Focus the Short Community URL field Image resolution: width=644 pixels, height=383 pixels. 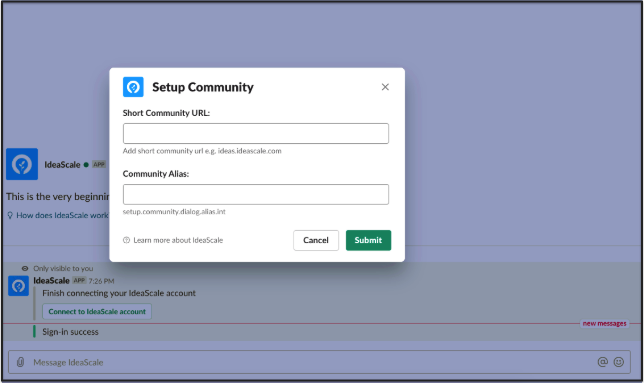pyautogui.click(x=255, y=133)
